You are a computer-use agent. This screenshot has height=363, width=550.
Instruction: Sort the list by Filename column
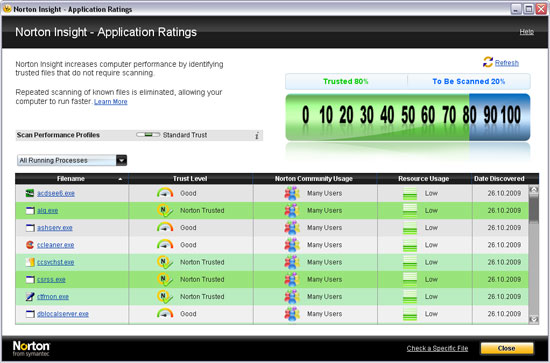point(72,179)
